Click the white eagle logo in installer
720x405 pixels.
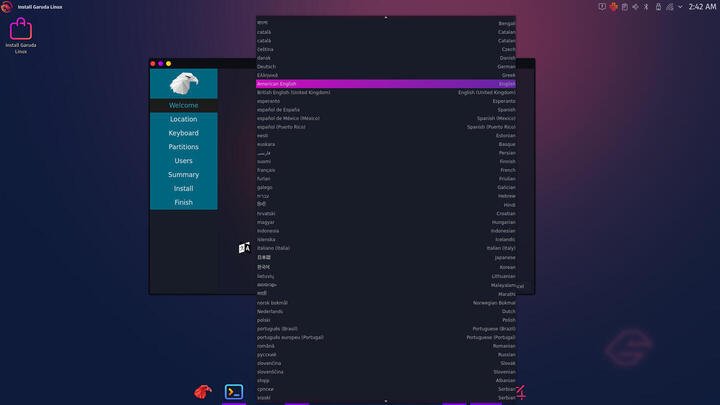(184, 83)
